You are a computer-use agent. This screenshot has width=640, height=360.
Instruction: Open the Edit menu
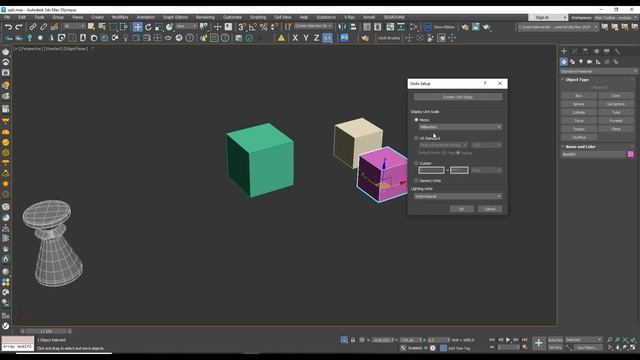[22, 17]
